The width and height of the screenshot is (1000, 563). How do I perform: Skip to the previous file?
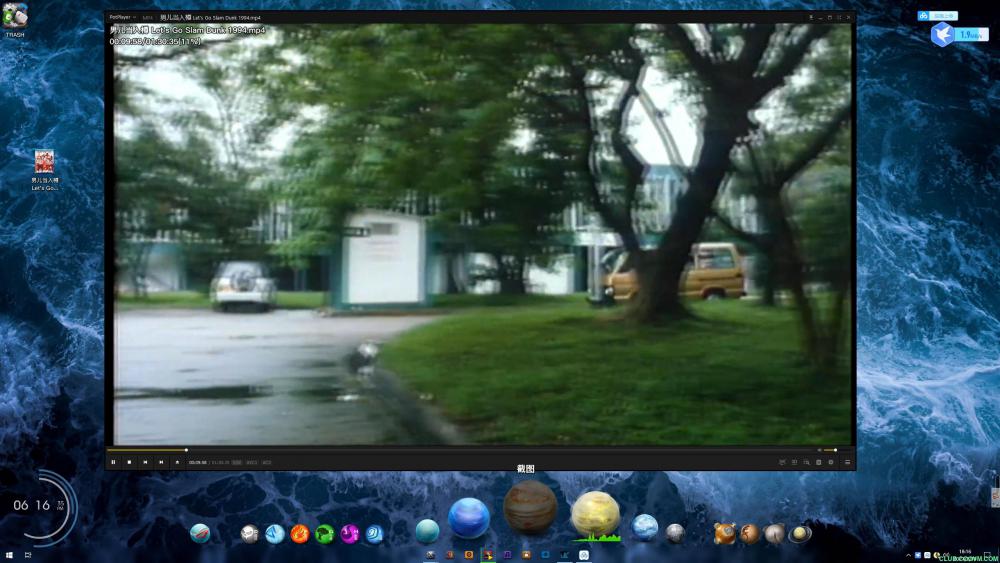pyautogui.click(x=145, y=462)
